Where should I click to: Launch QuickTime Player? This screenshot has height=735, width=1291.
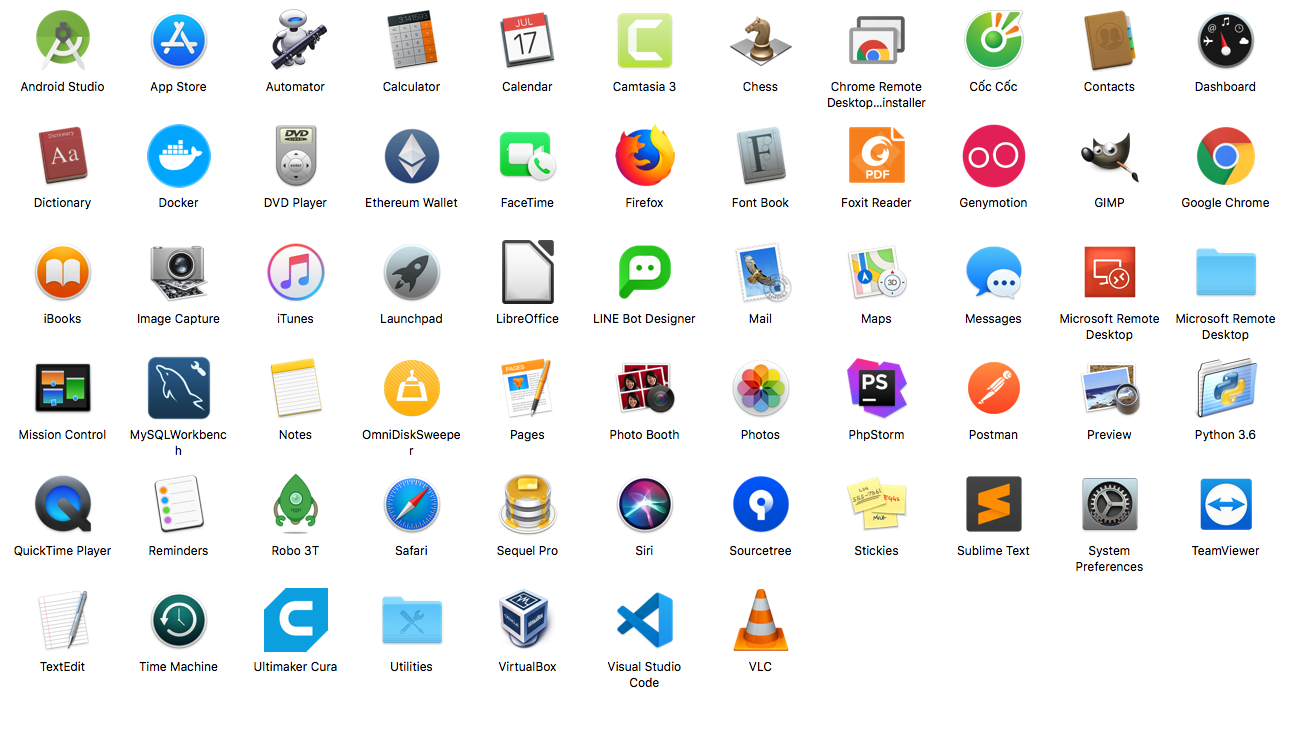pos(62,504)
